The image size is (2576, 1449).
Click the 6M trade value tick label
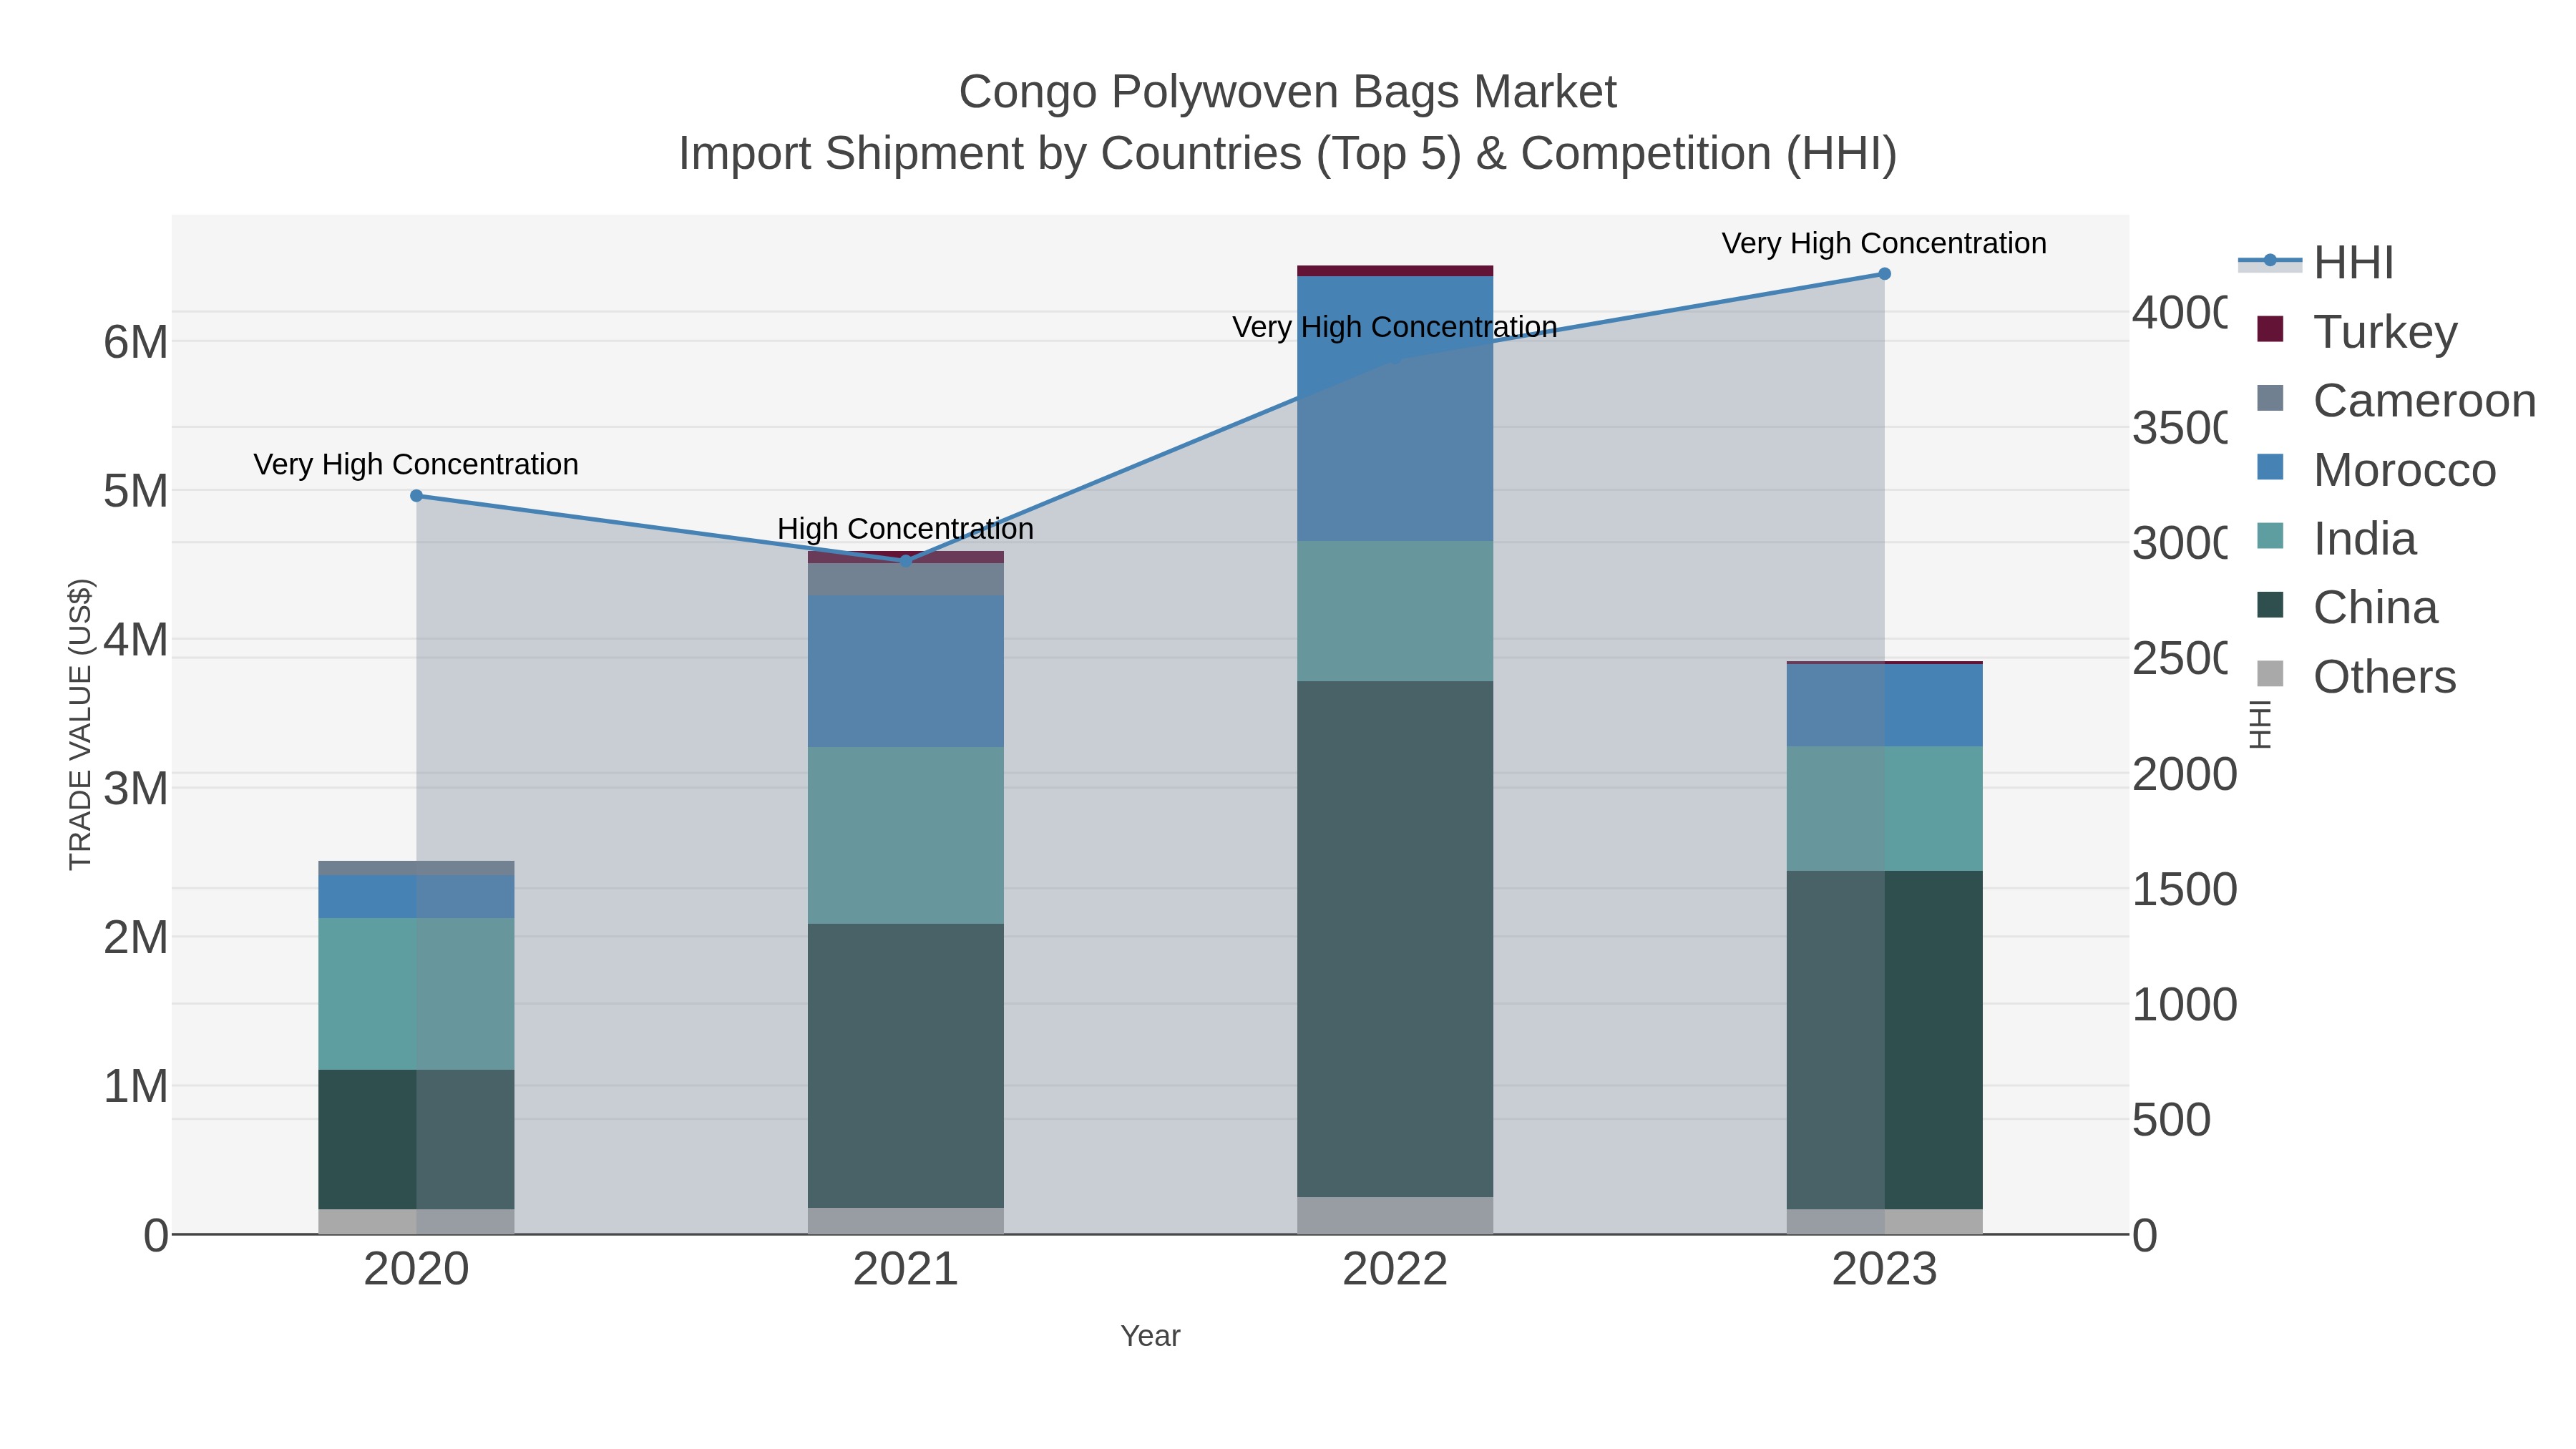(x=136, y=342)
